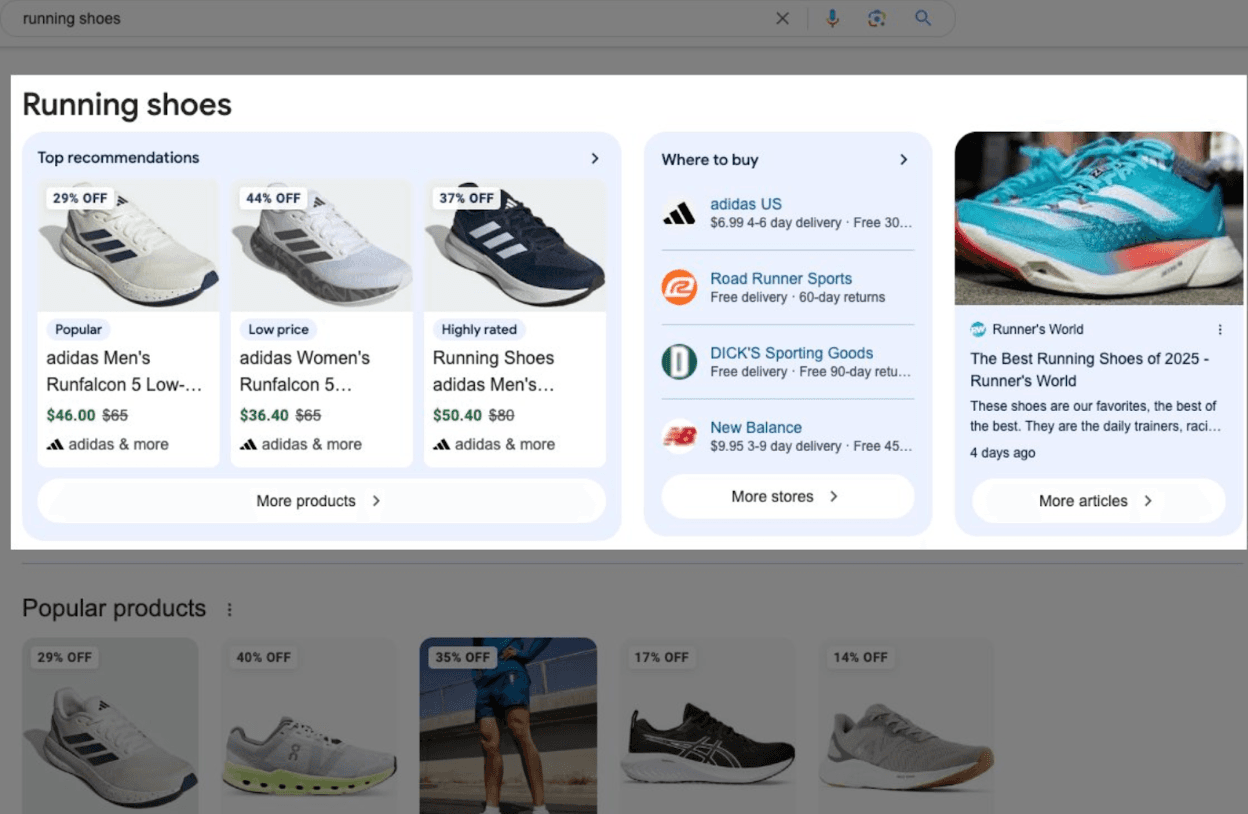Click the Highly rated tag
Image resolution: width=1248 pixels, height=814 pixels.
[x=479, y=329]
